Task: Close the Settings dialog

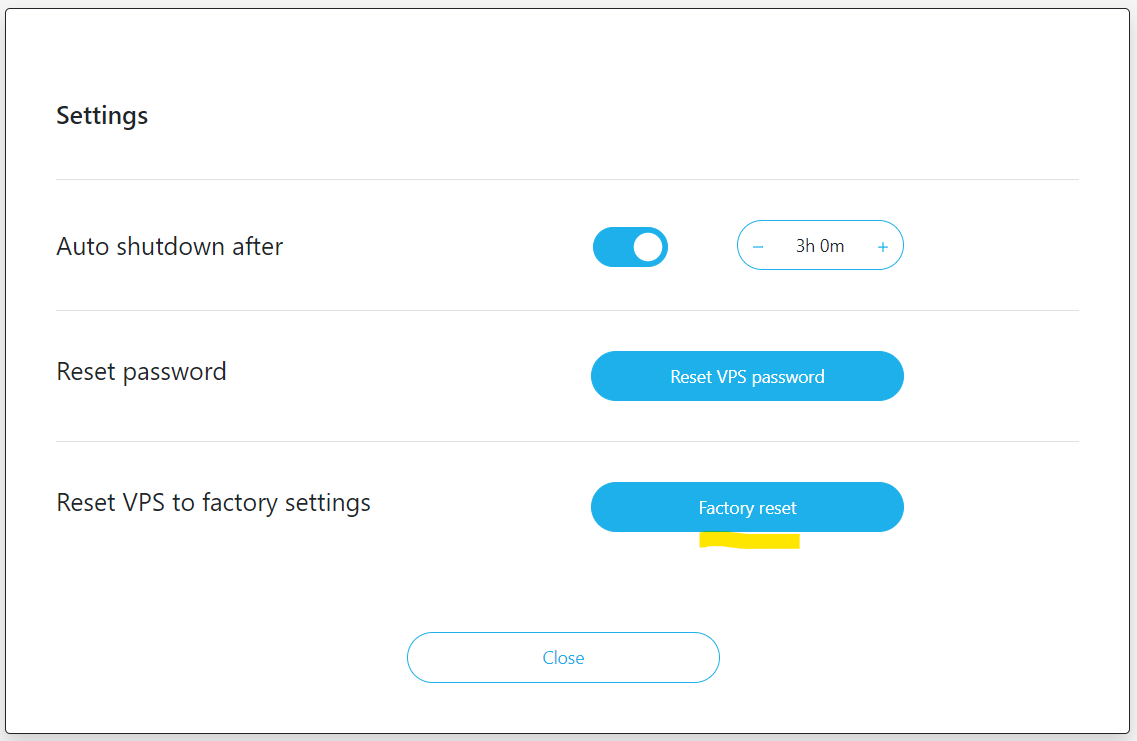Action: point(563,657)
